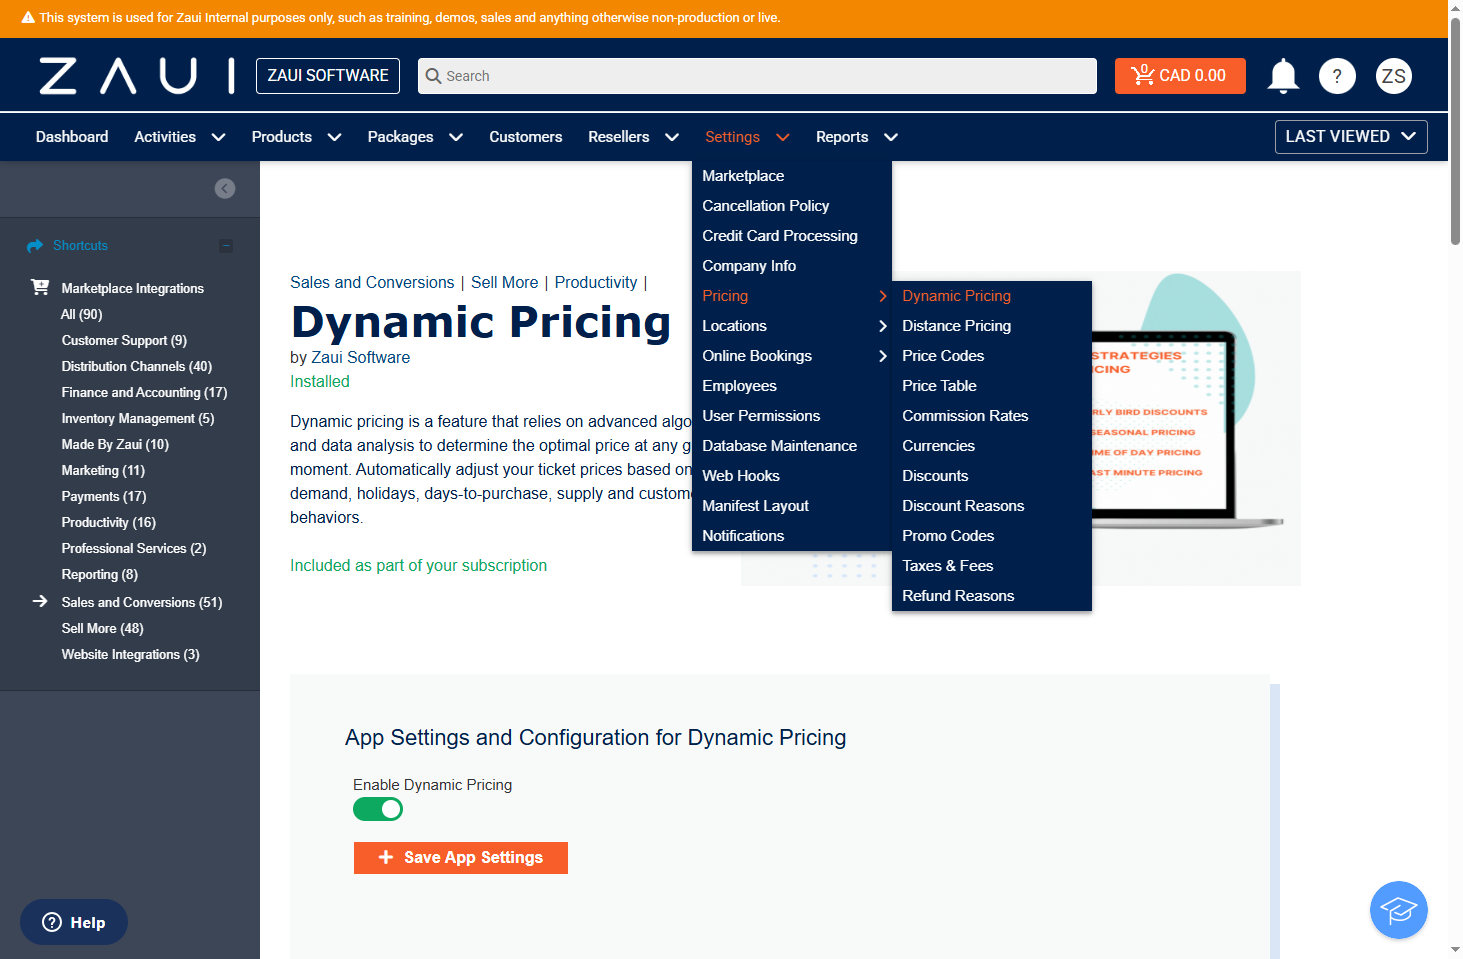Click the ZAUI logo
Image resolution: width=1463 pixels, height=959 pixels.
(x=137, y=76)
